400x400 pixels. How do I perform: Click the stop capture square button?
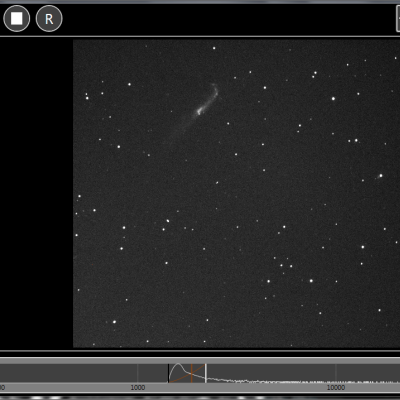(16, 18)
